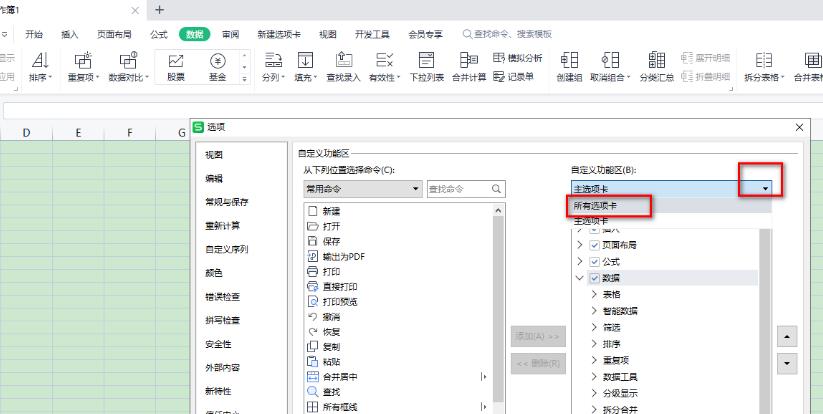Switch to the 开发工具 ribbon tab
The height and width of the screenshot is (414, 823).
pos(372,35)
